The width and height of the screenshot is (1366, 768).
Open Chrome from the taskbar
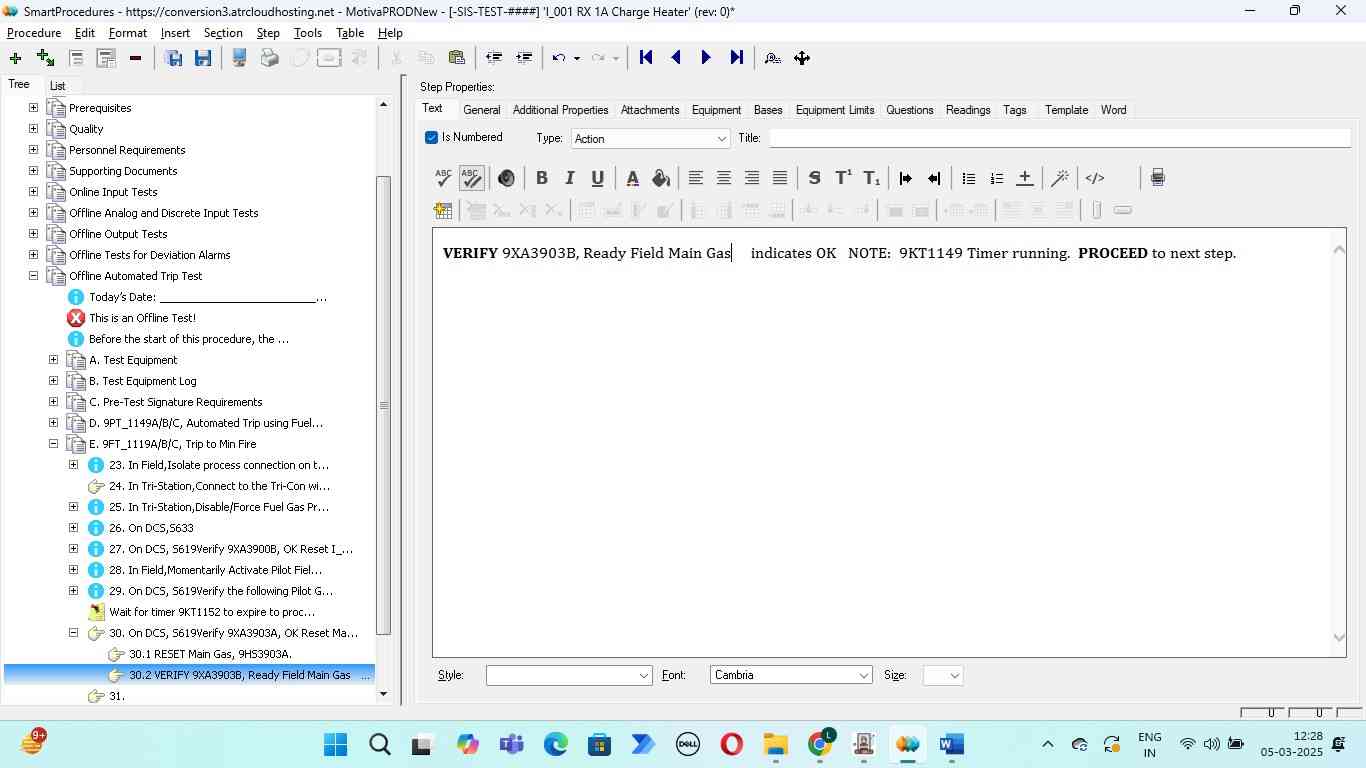pos(820,745)
